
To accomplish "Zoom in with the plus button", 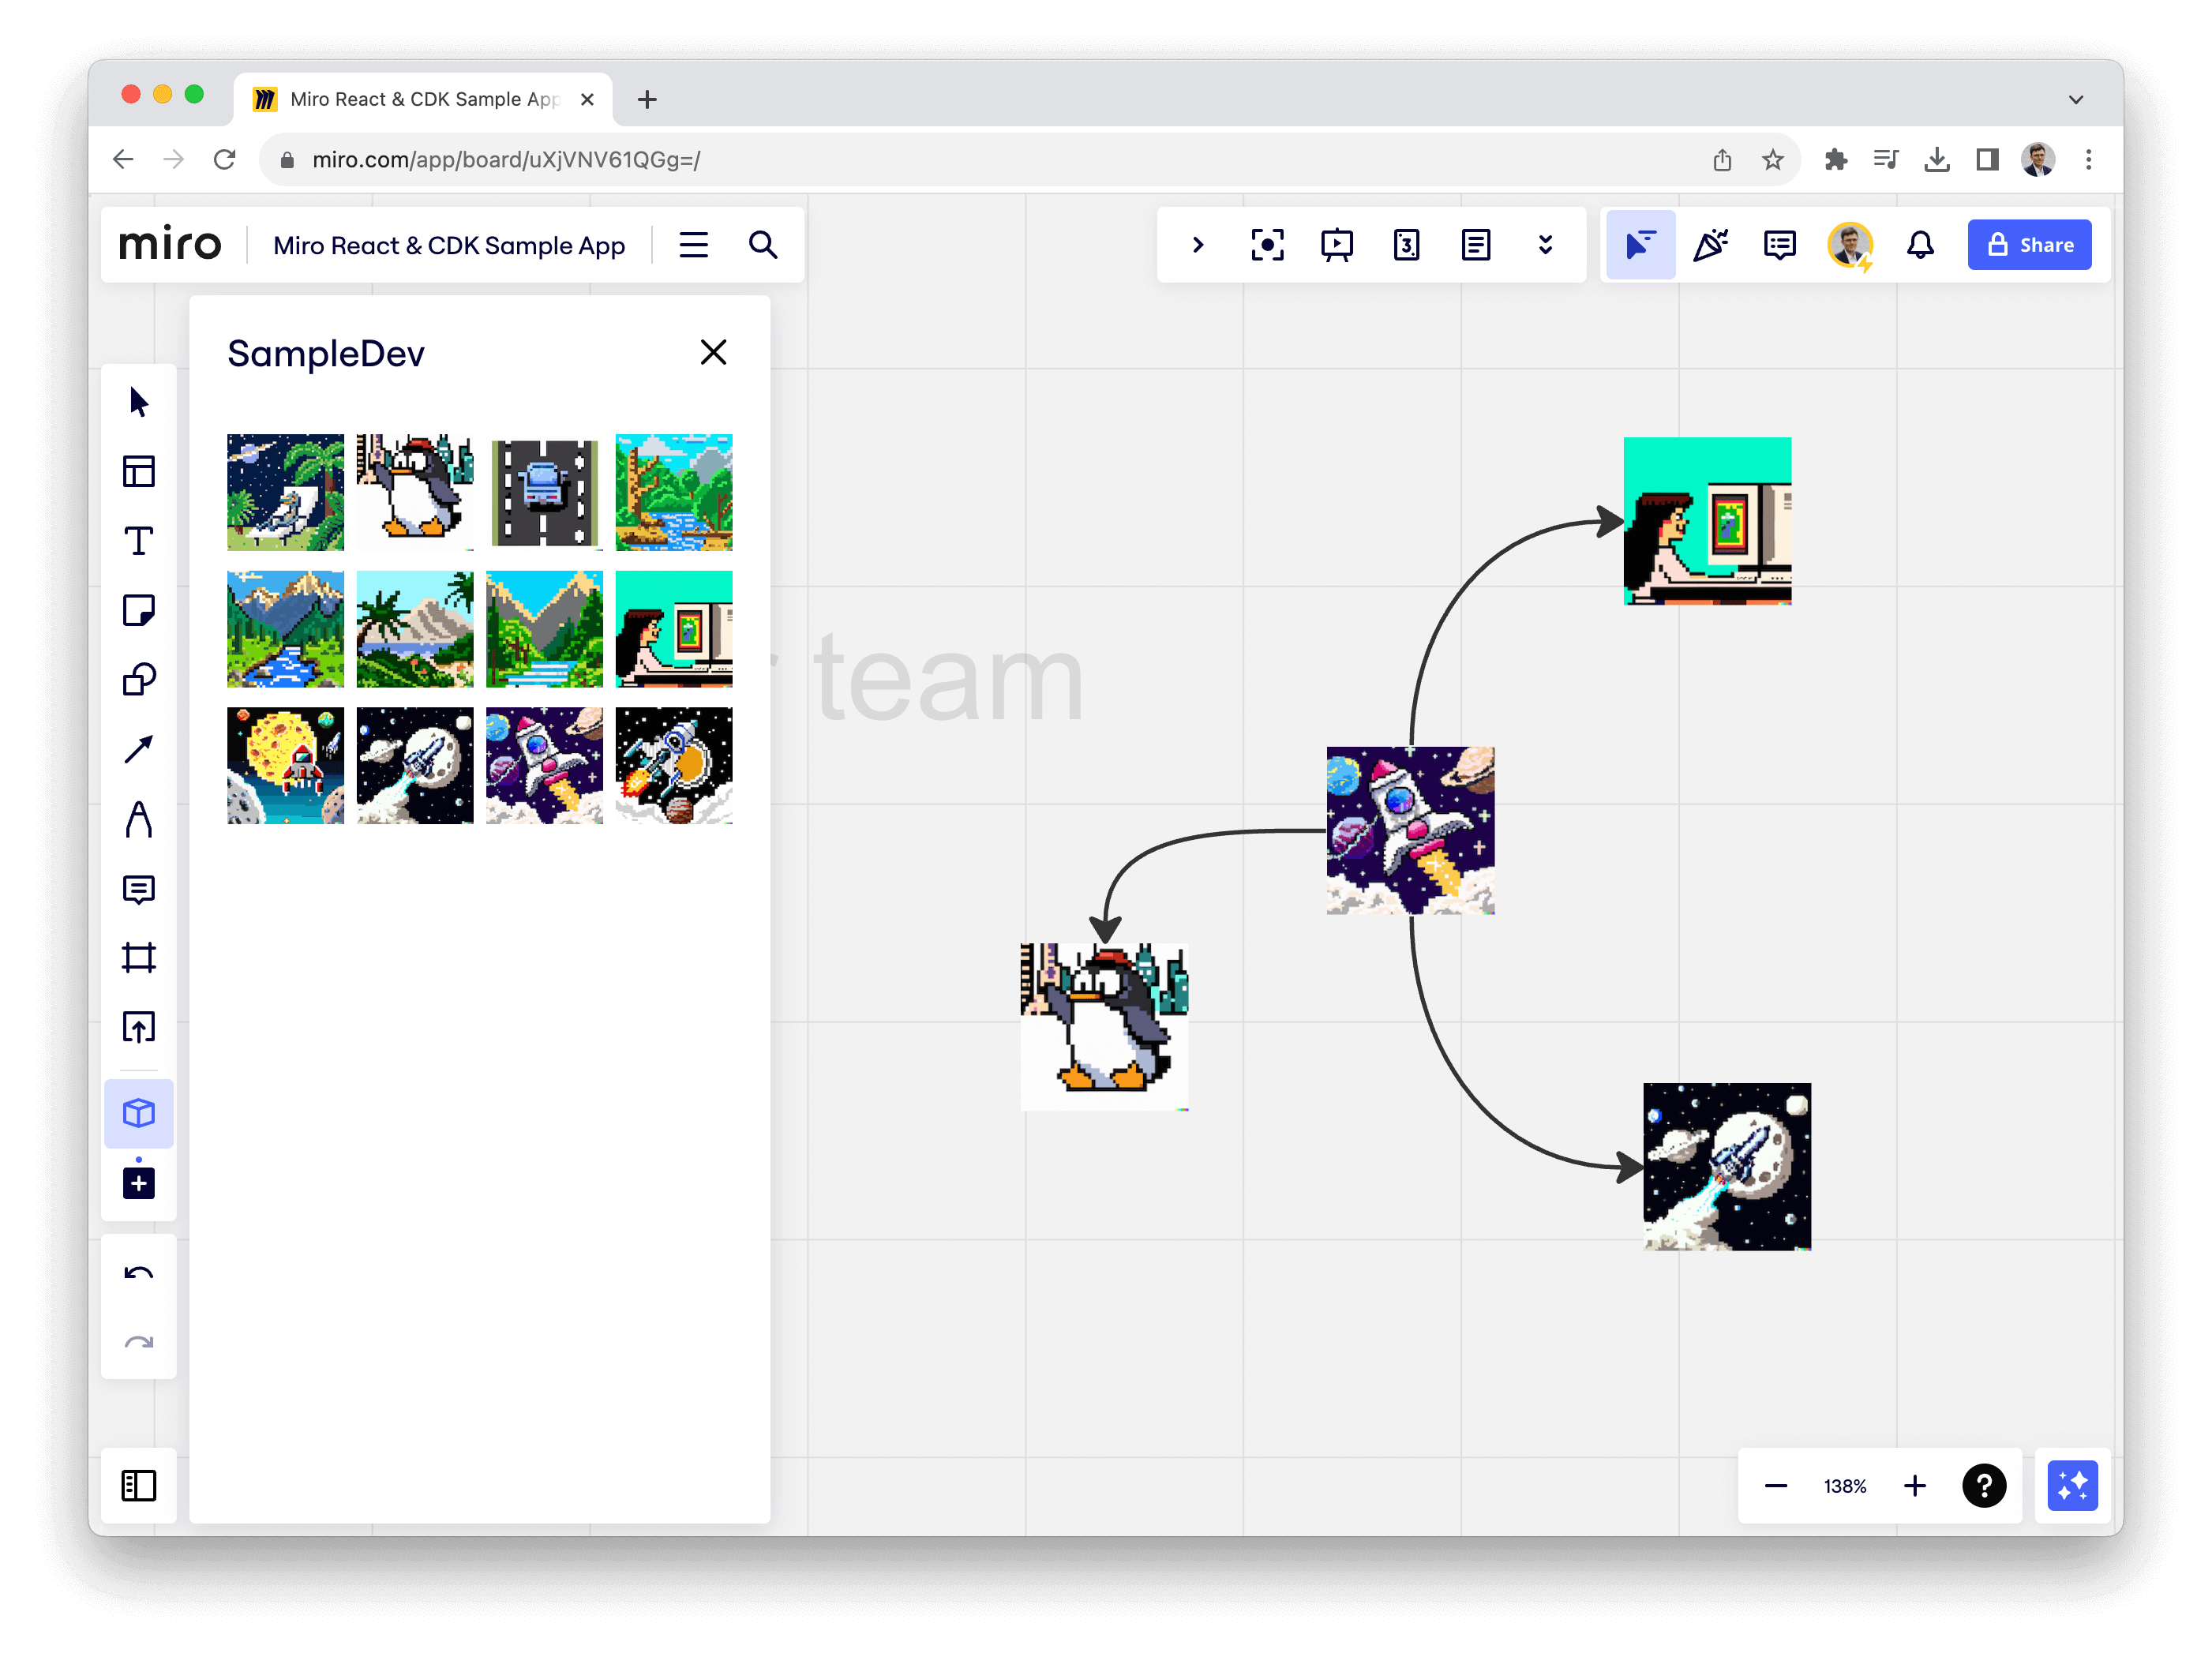I will 1914,1486.
